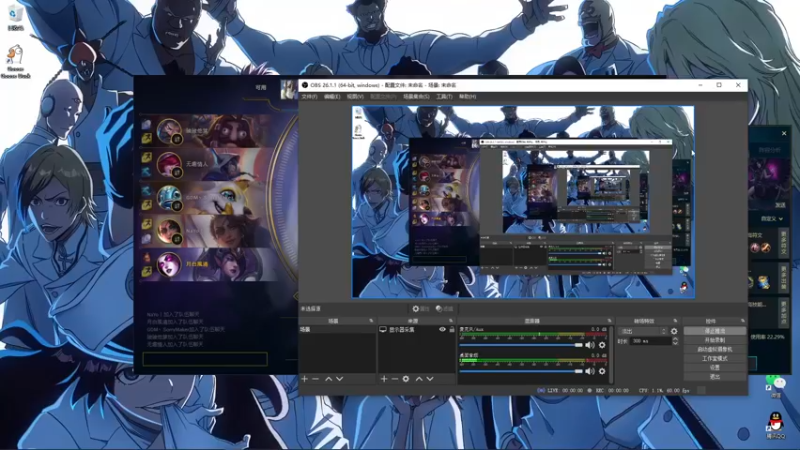Open Tencent QQ desktop shortcut
The width and height of the screenshot is (800, 450).
(x=776, y=425)
